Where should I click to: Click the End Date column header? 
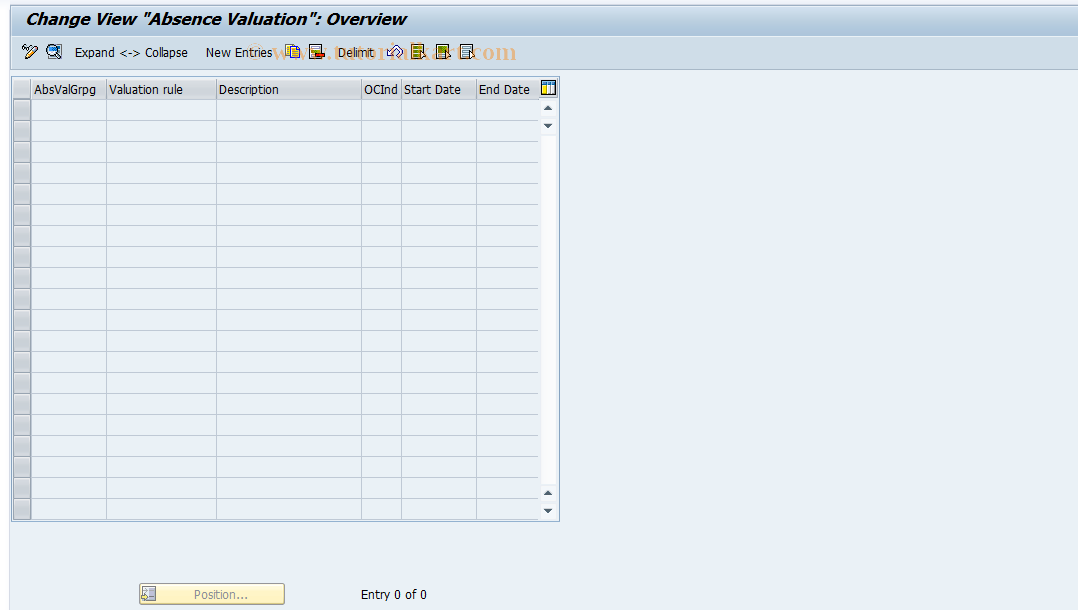[x=507, y=89]
